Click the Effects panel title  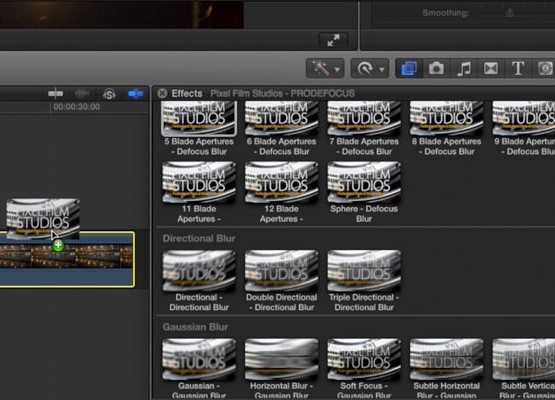[187, 93]
